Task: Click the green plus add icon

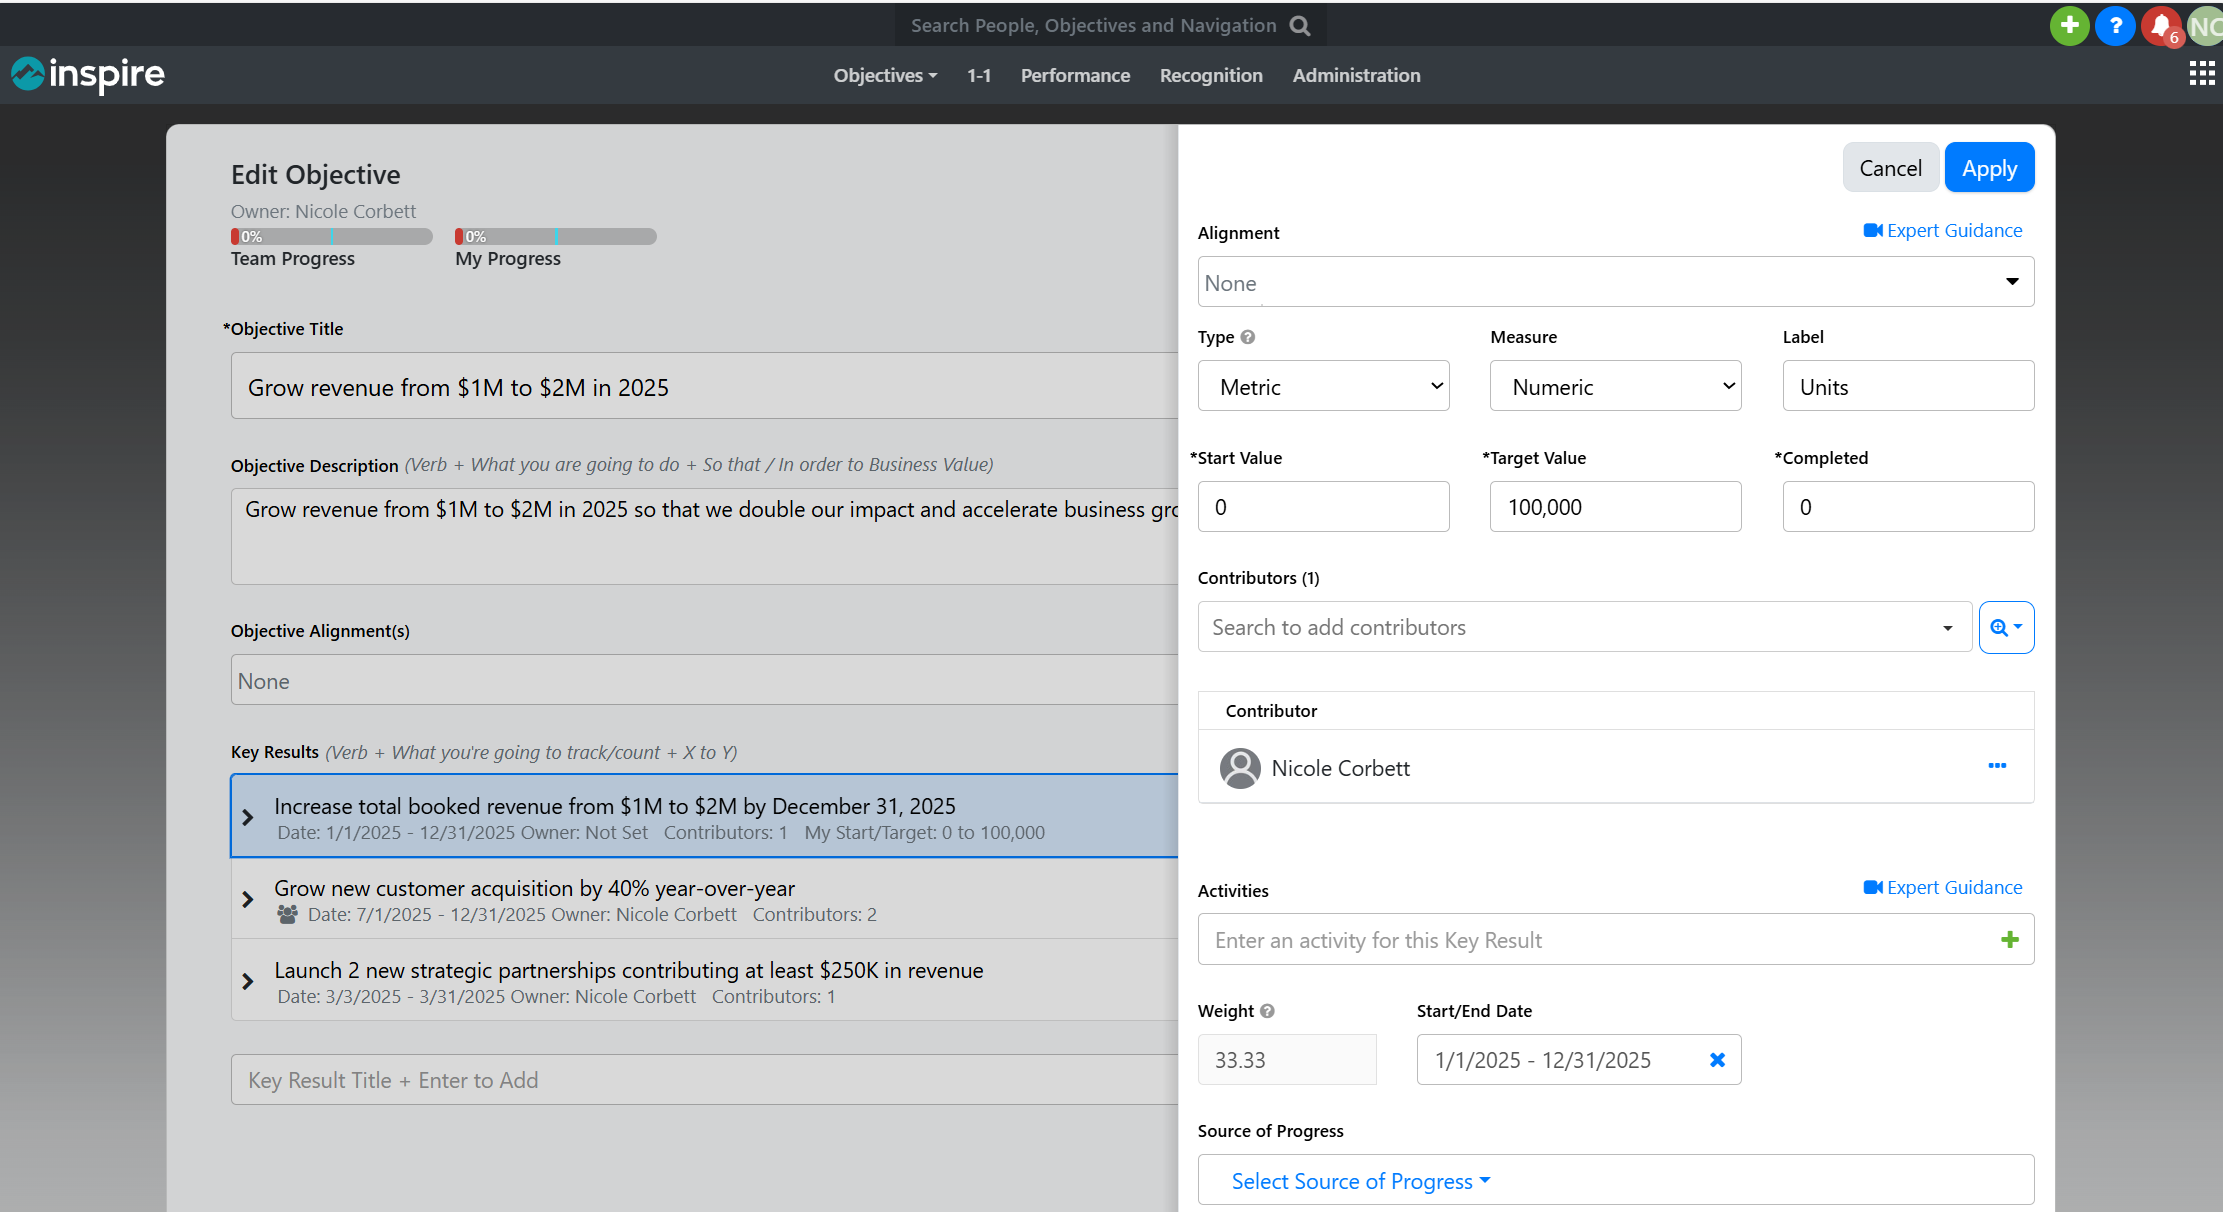Action: [x=2069, y=26]
